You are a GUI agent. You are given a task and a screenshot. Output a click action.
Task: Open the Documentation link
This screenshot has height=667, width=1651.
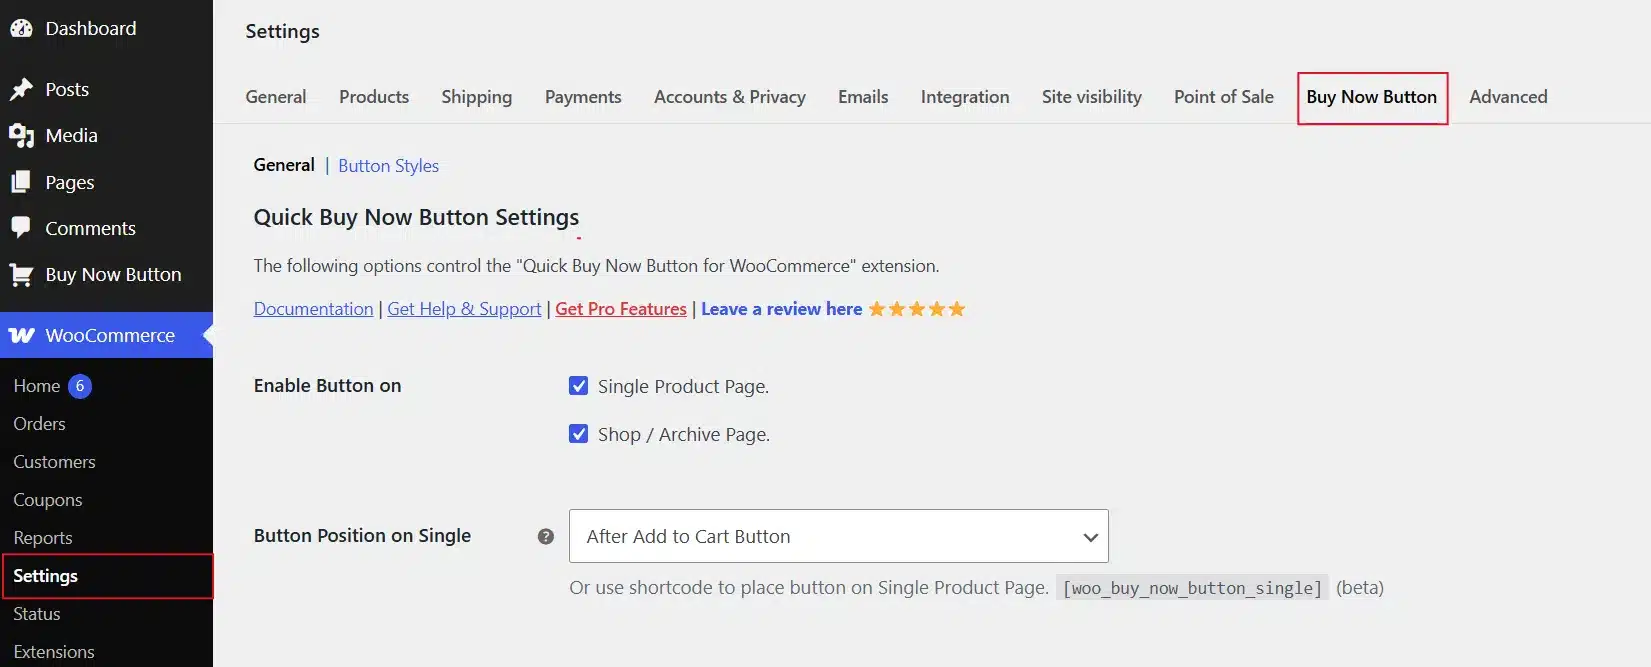click(313, 309)
